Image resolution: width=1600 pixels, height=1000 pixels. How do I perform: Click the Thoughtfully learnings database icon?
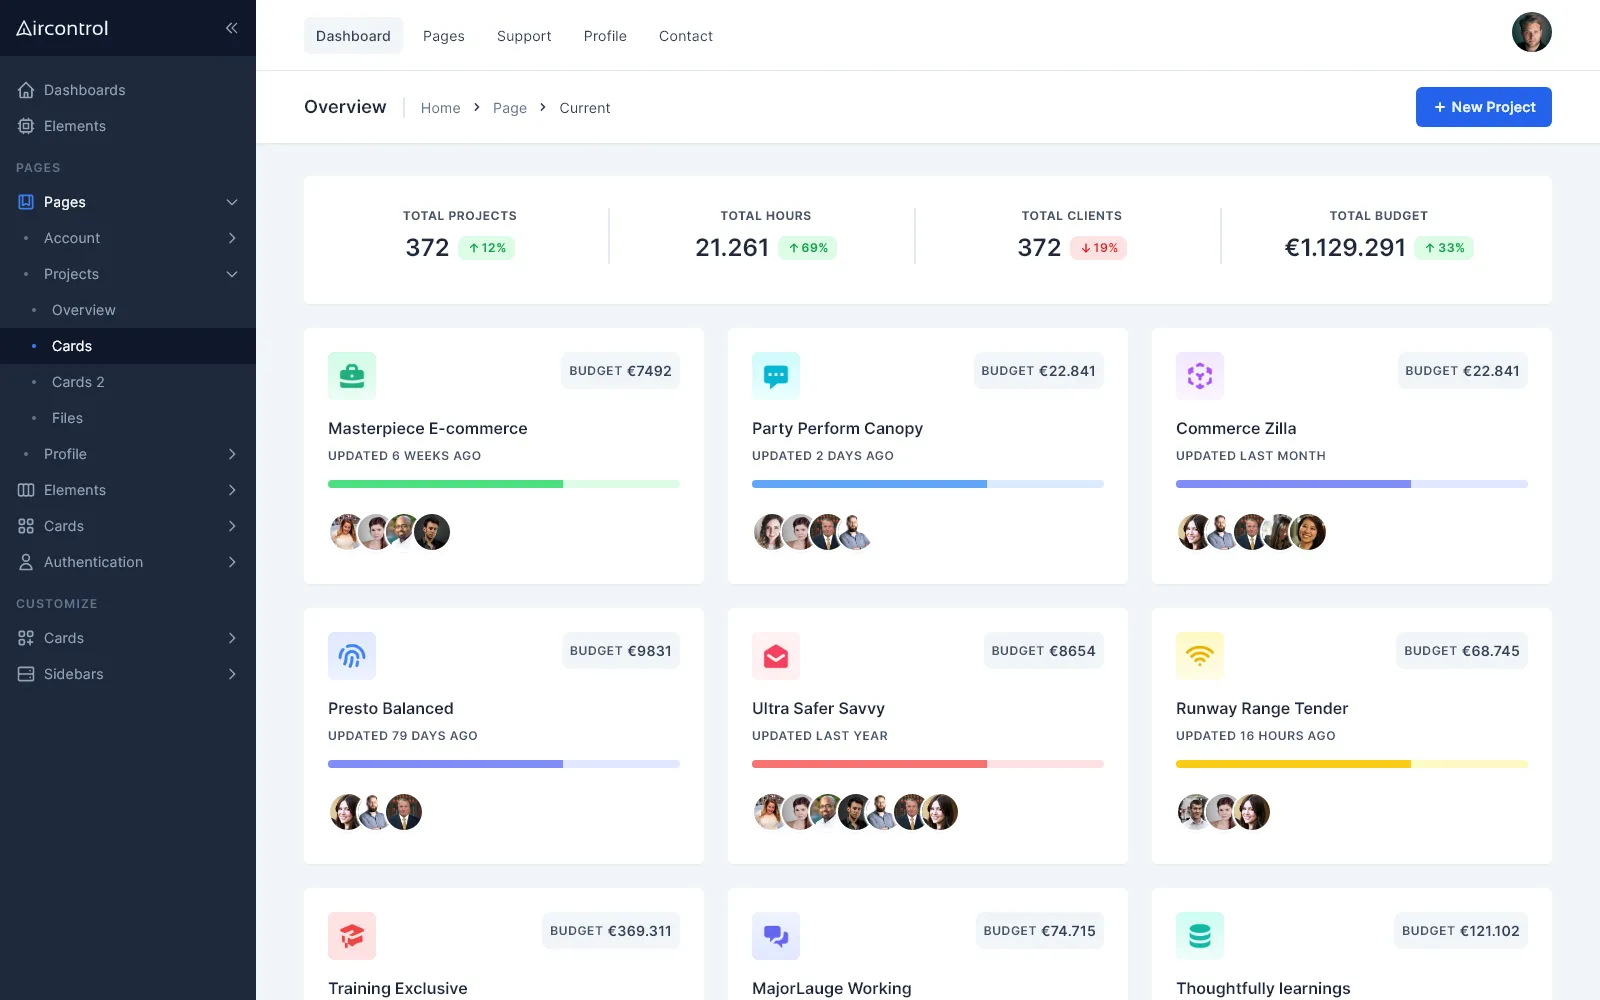point(1200,936)
